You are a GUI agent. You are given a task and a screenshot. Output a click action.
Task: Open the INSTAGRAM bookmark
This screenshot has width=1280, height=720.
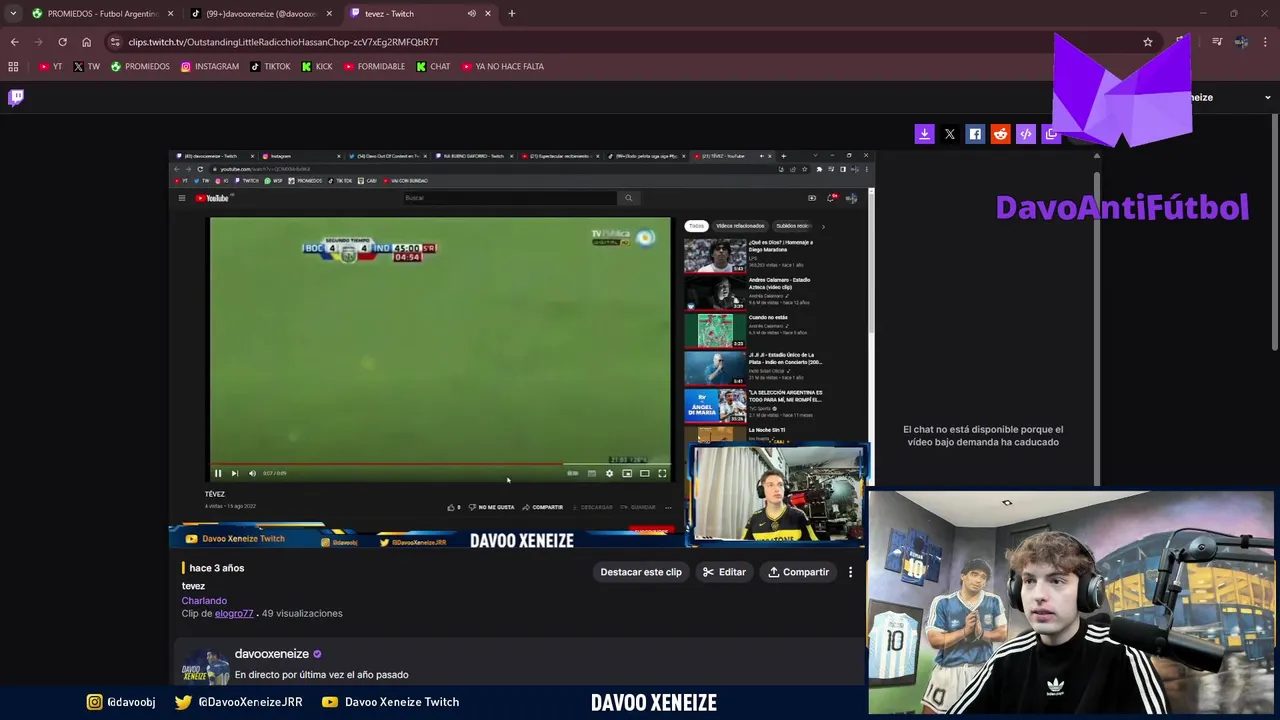pyautogui.click(x=210, y=67)
